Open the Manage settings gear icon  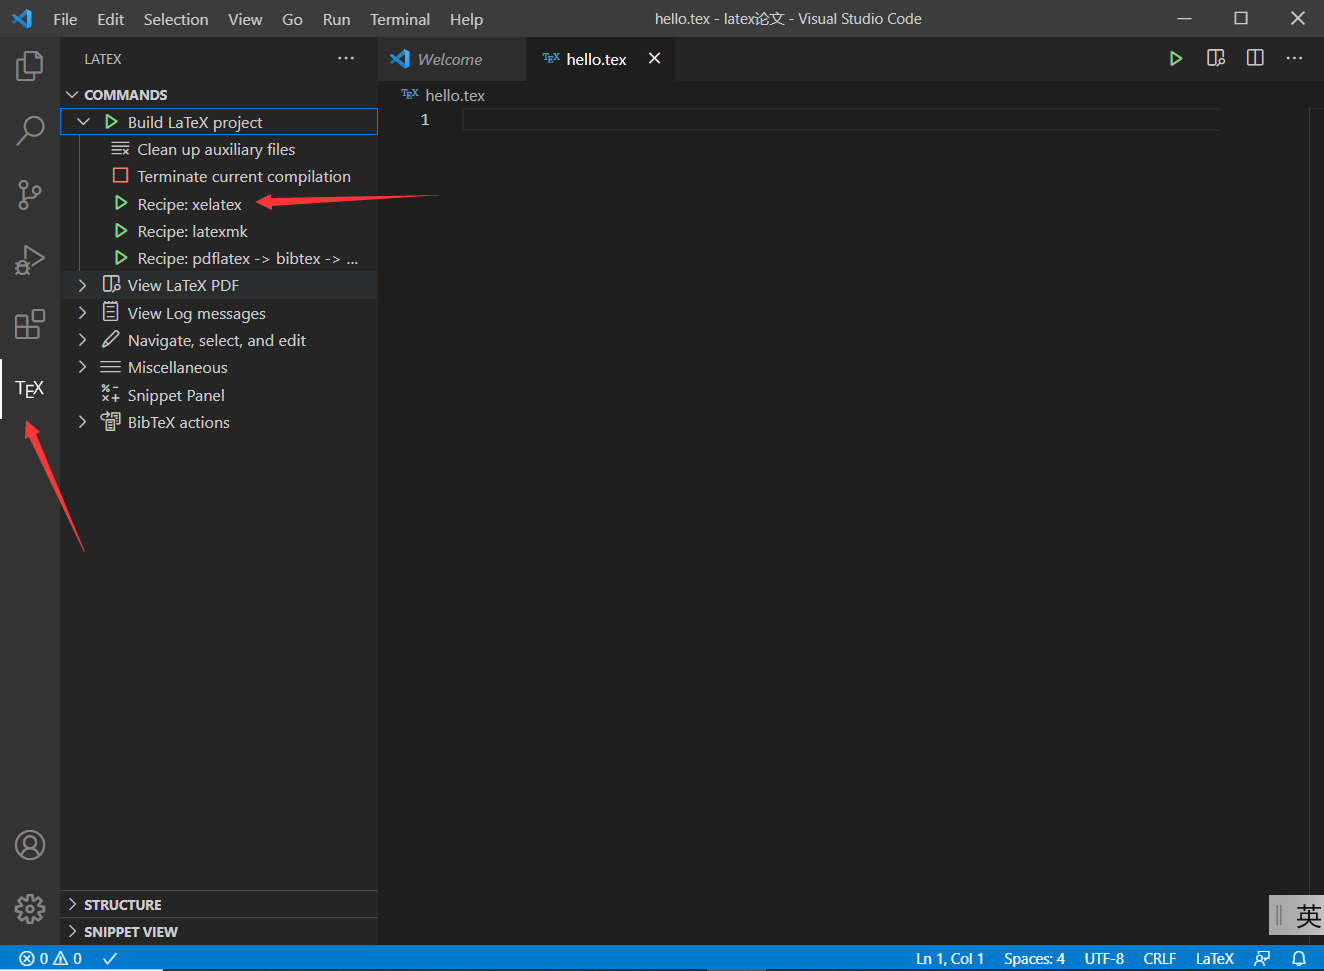pyautogui.click(x=29, y=908)
